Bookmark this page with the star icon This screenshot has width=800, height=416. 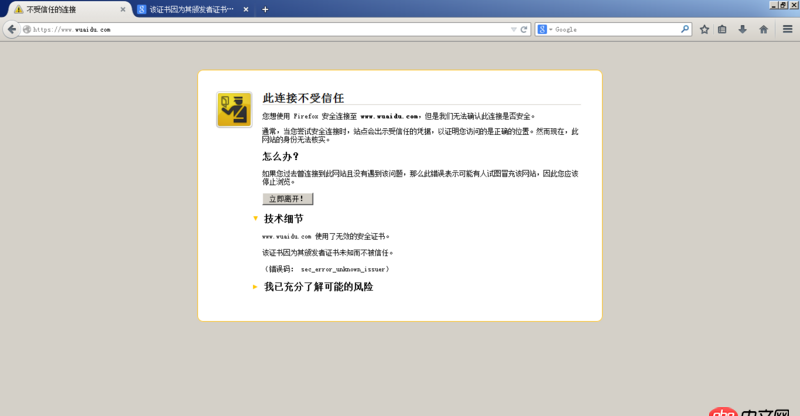click(705, 30)
